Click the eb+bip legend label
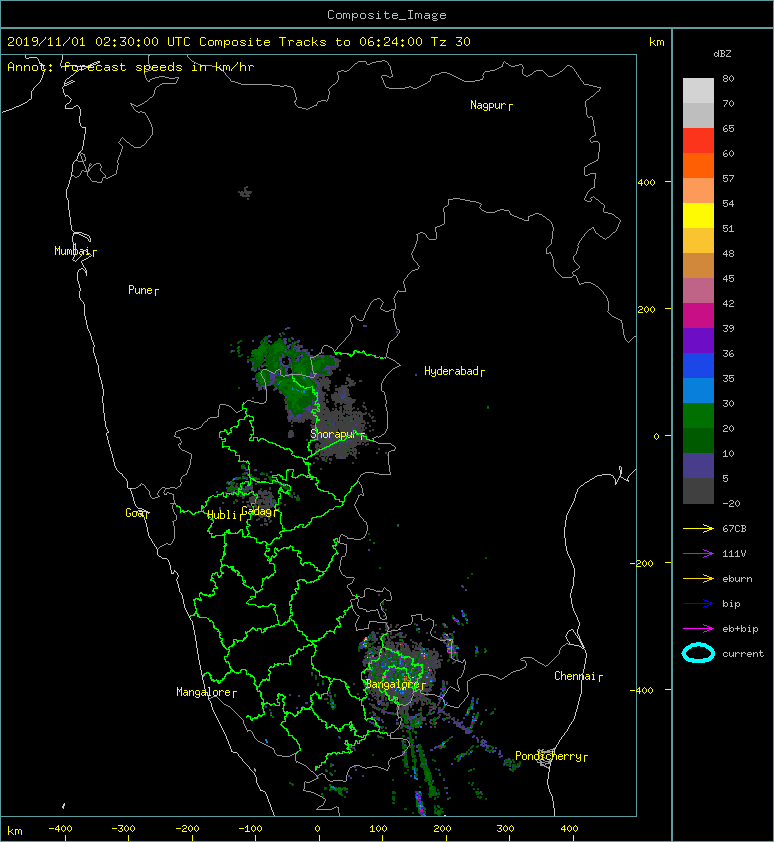Screen dimensions: 774x842 point(740,629)
